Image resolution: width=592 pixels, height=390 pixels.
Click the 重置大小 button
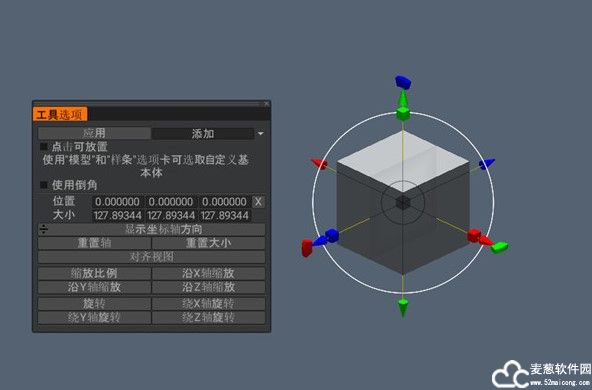pos(208,243)
